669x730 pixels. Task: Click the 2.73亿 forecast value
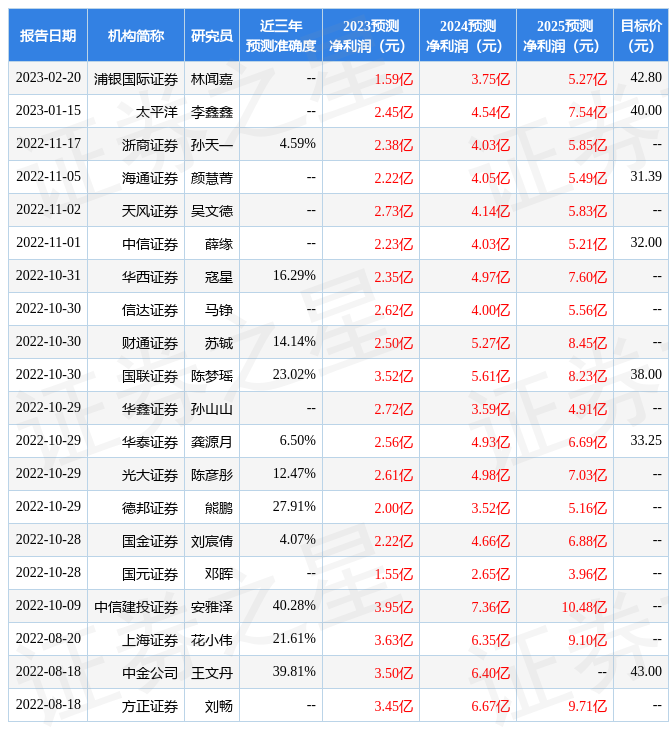pos(394,211)
